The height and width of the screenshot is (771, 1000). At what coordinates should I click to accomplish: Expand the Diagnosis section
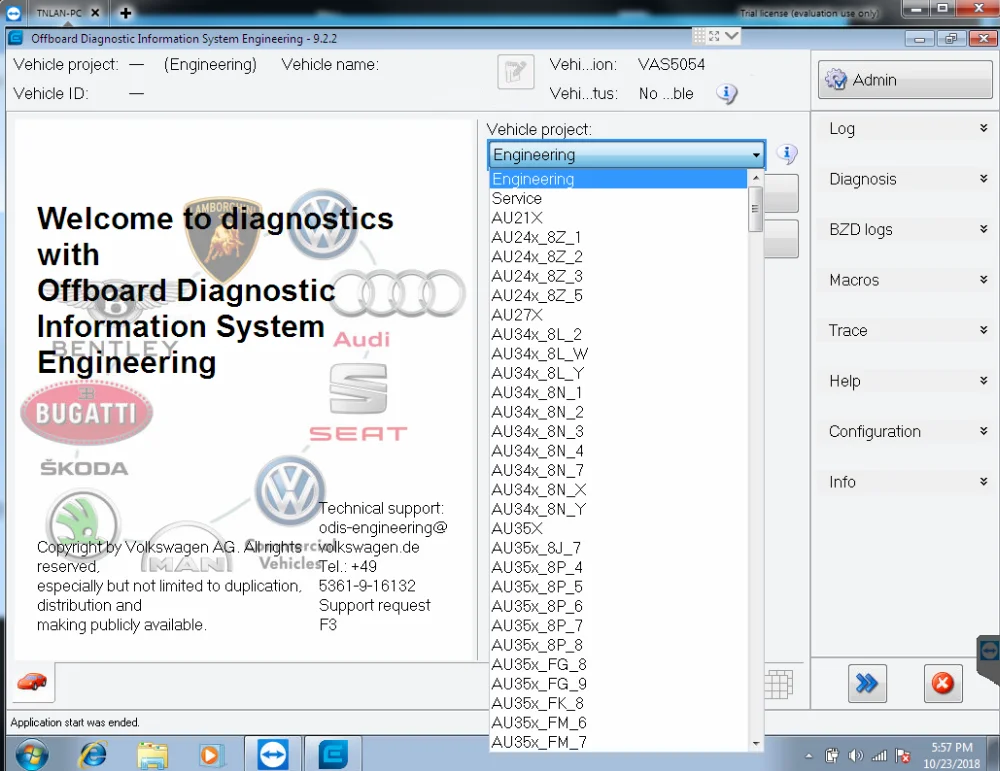[x=905, y=179]
